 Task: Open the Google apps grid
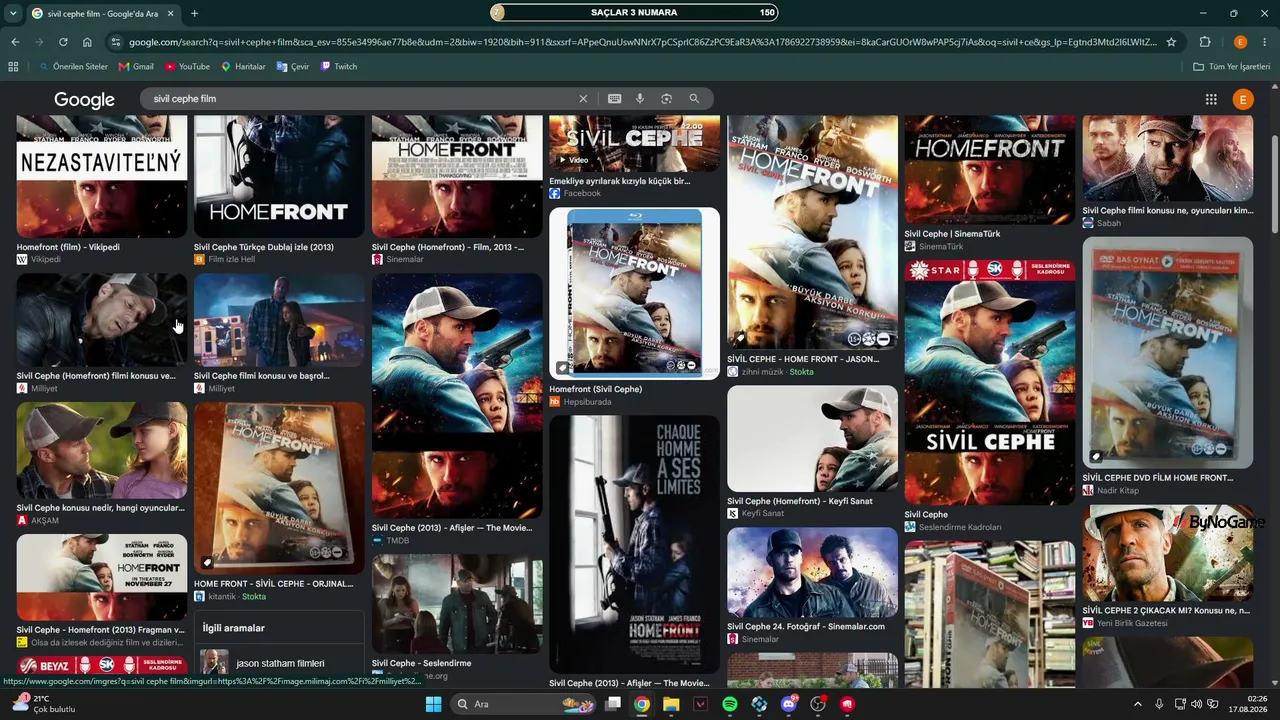[x=1211, y=99]
